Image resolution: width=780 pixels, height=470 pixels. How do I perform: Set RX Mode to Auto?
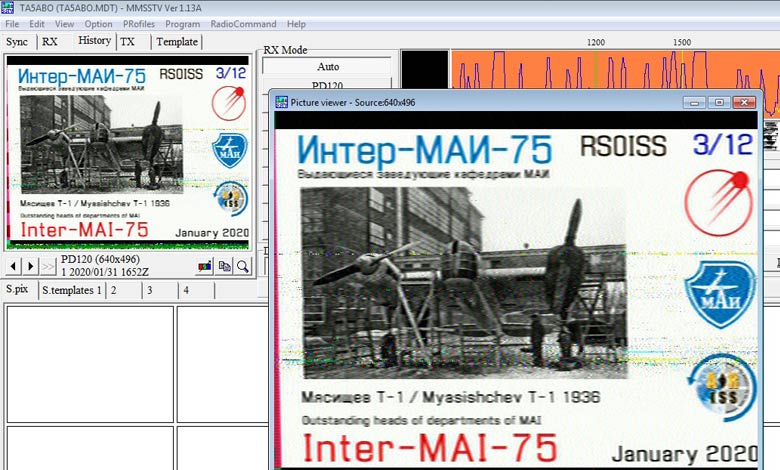(327, 67)
